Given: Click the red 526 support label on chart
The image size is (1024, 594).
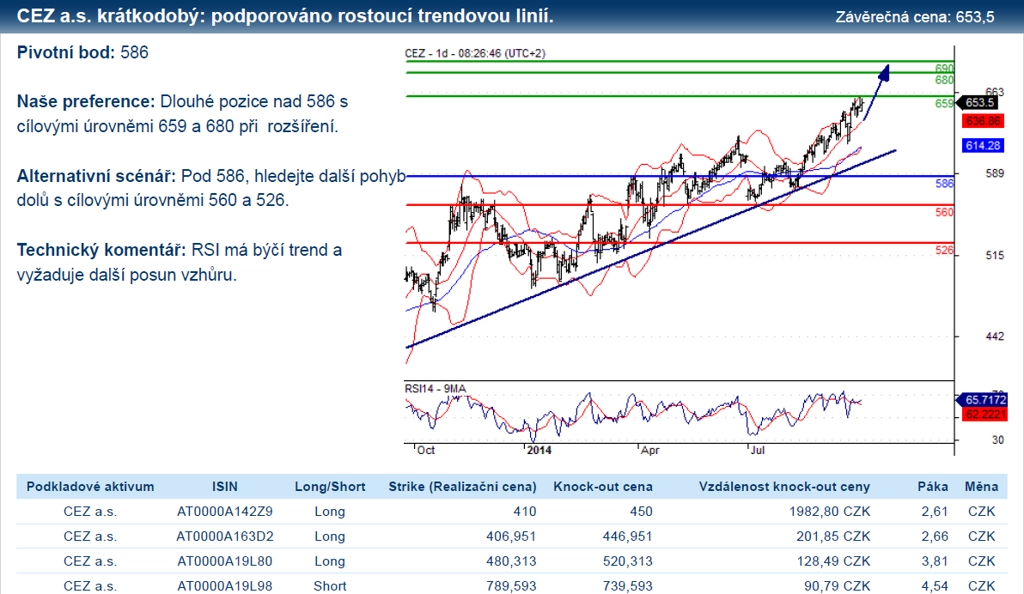Looking at the screenshot, I should pyautogui.click(x=944, y=250).
